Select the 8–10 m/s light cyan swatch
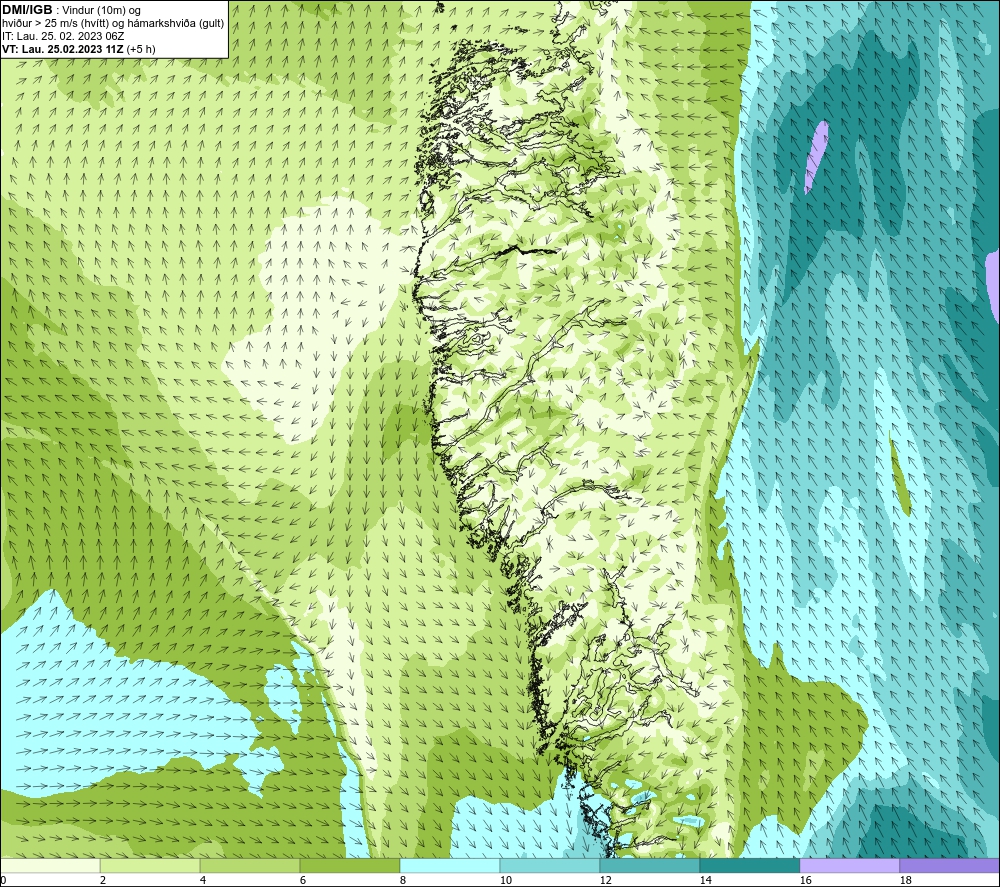The height and width of the screenshot is (887, 1000). [x=450, y=865]
